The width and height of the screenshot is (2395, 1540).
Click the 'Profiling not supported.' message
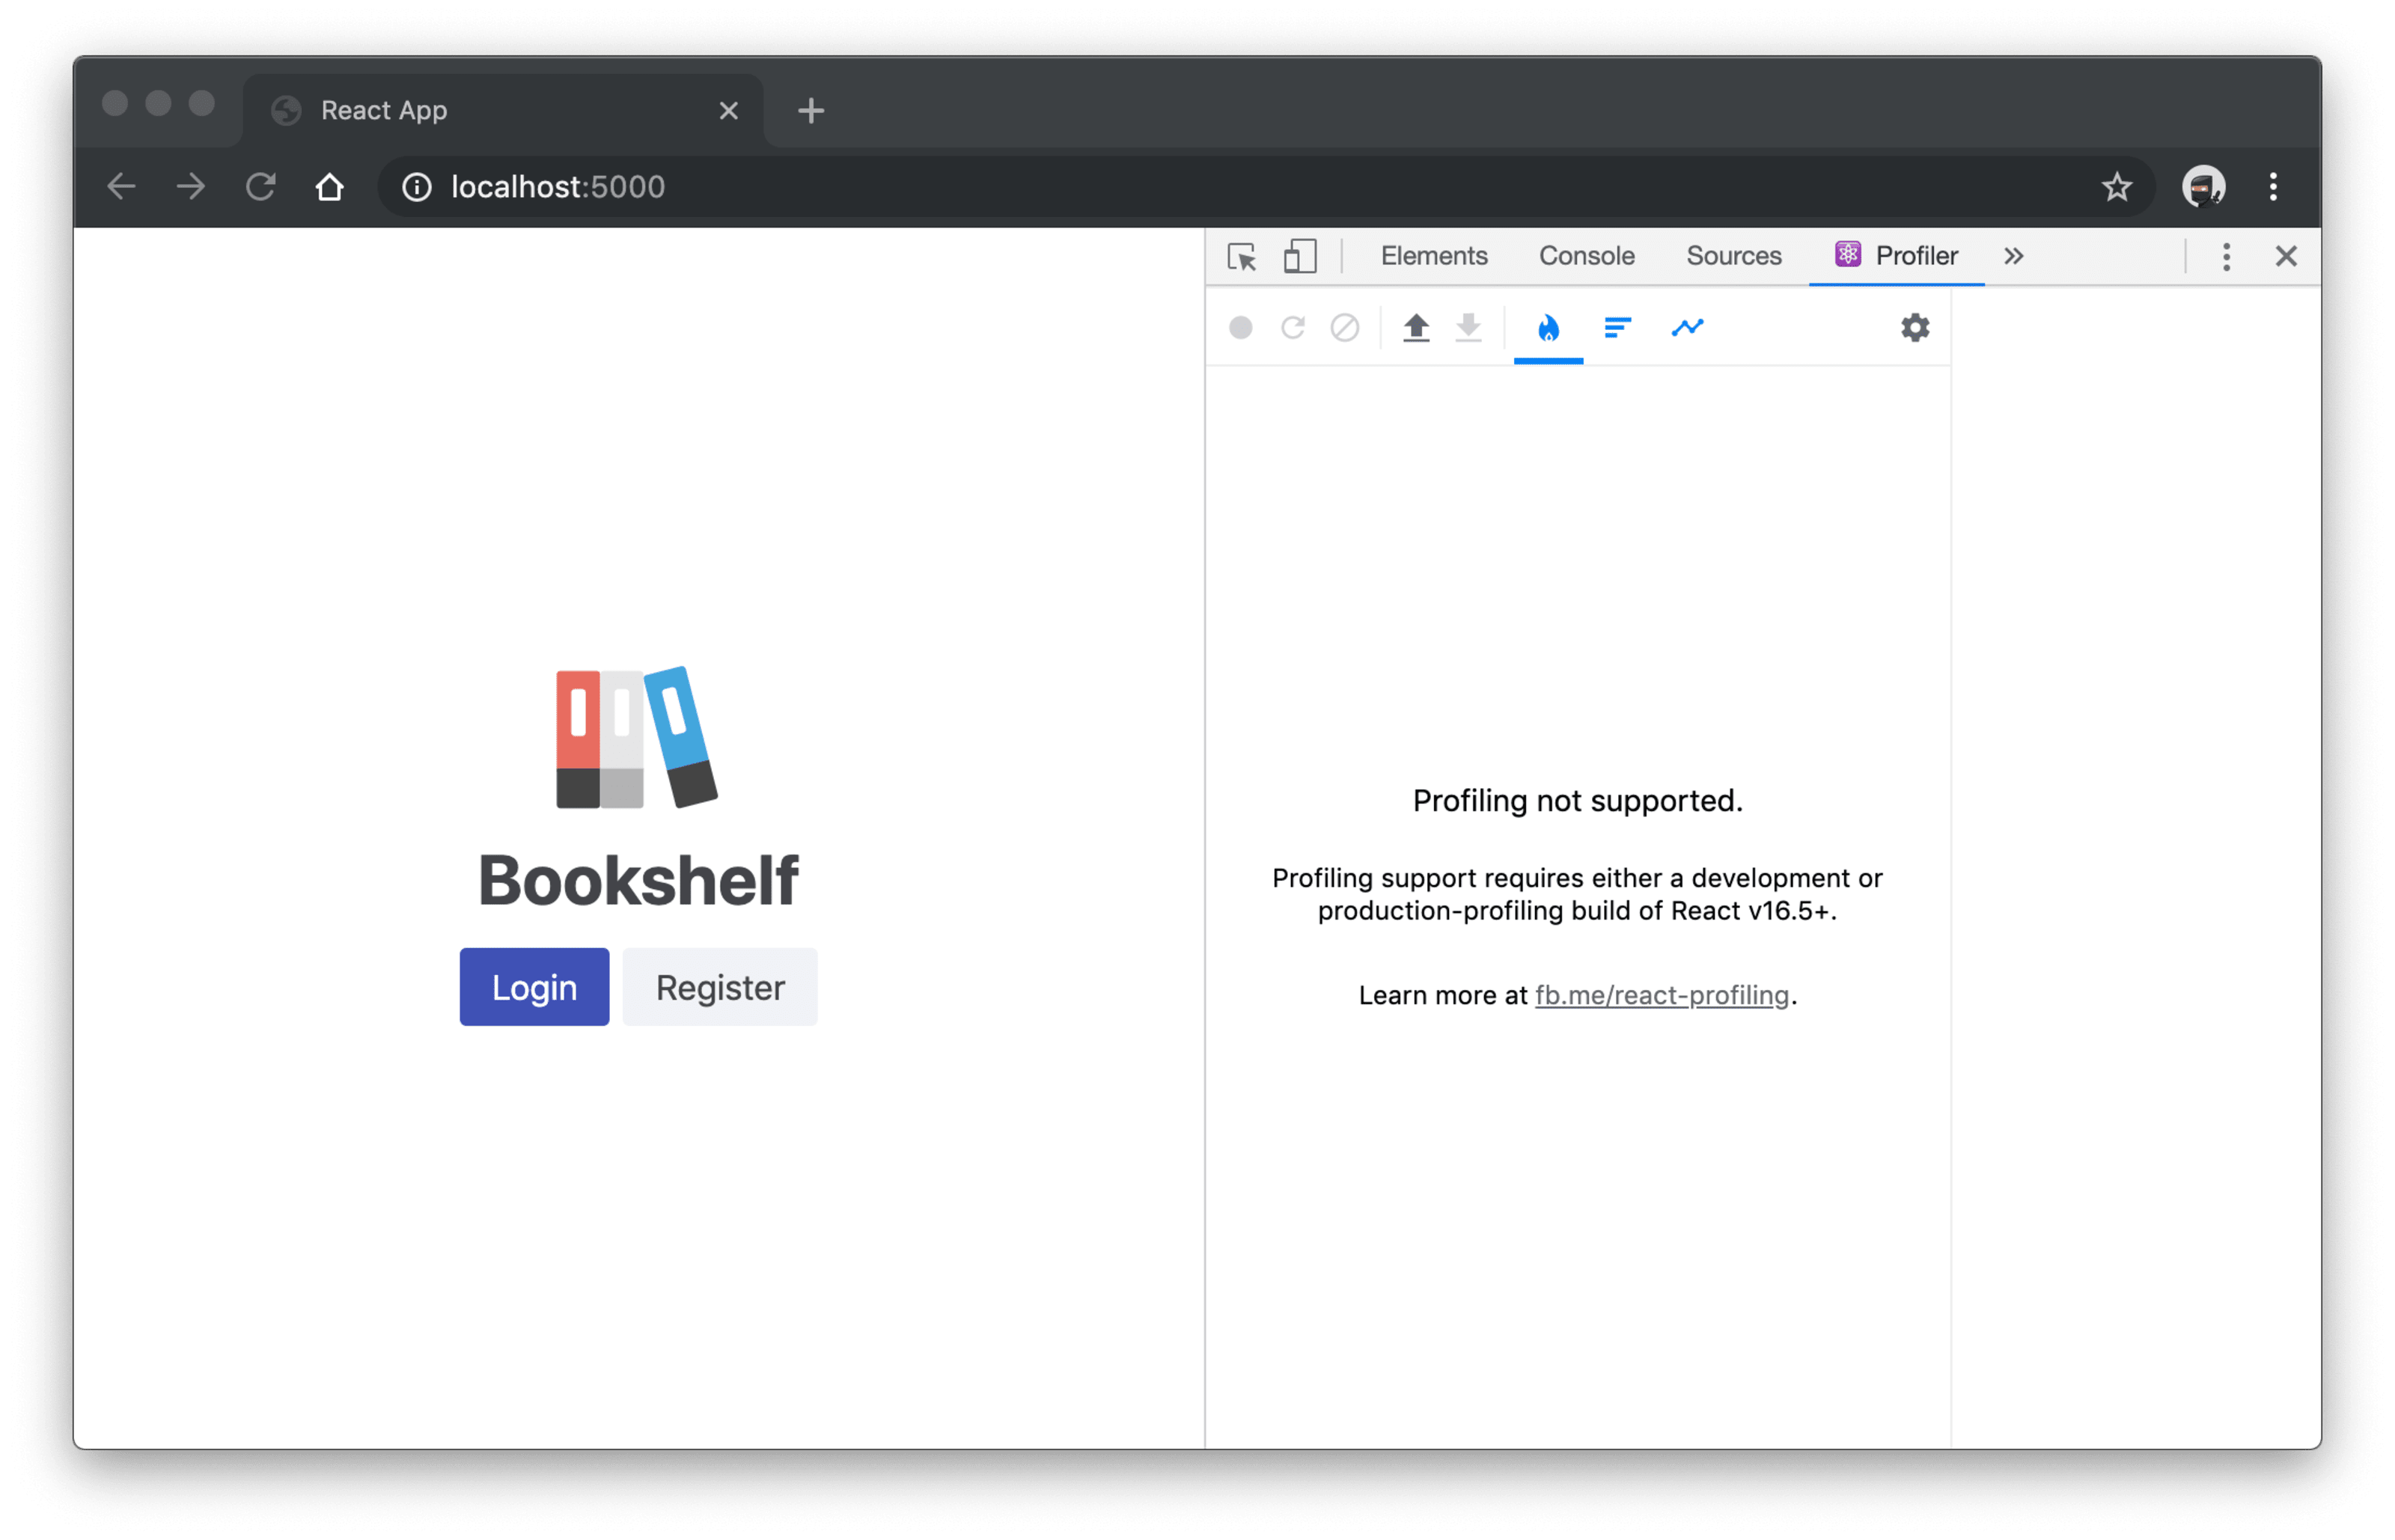click(x=1577, y=801)
